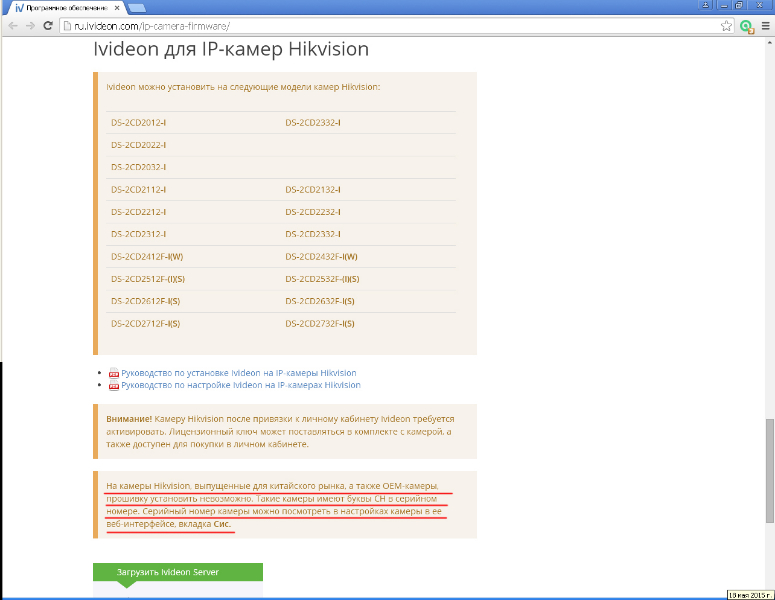Click the heading 'Ivideon для IP-камер Hikvision'
Image resolution: width=775 pixels, height=600 pixels.
tap(231, 49)
